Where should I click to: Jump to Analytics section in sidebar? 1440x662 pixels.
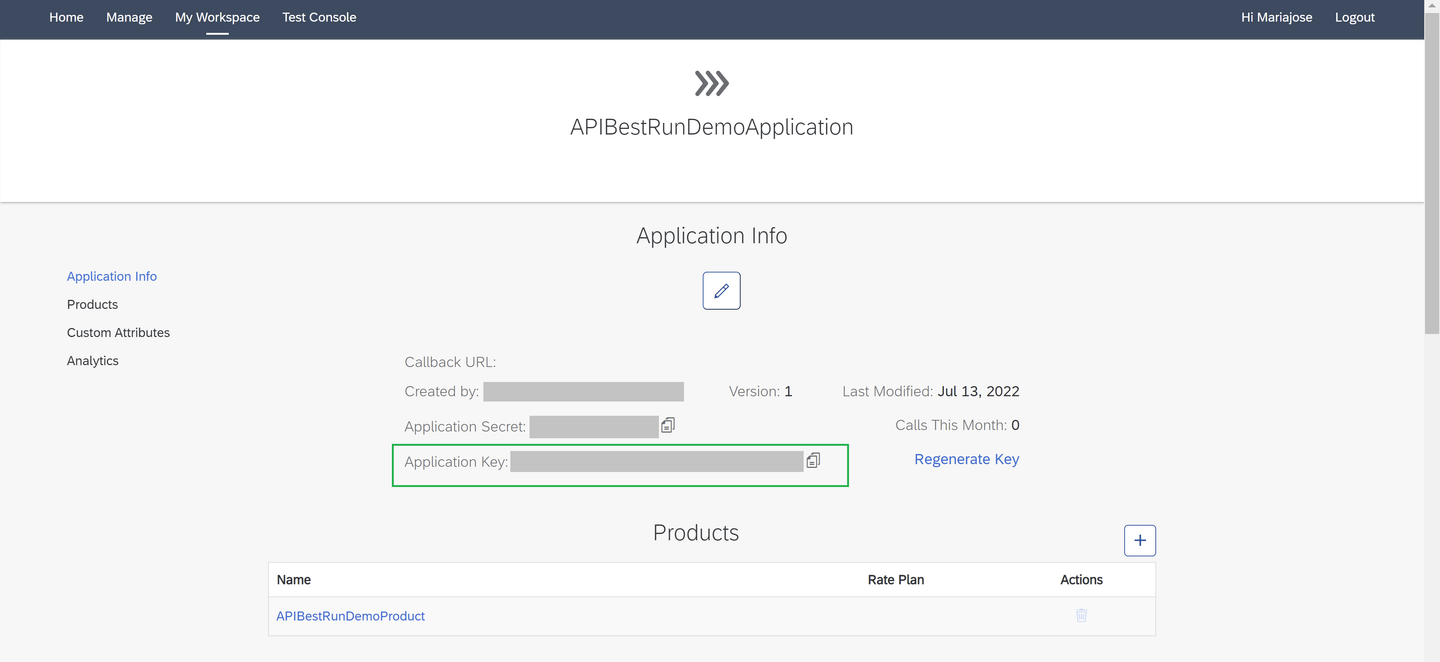93,360
